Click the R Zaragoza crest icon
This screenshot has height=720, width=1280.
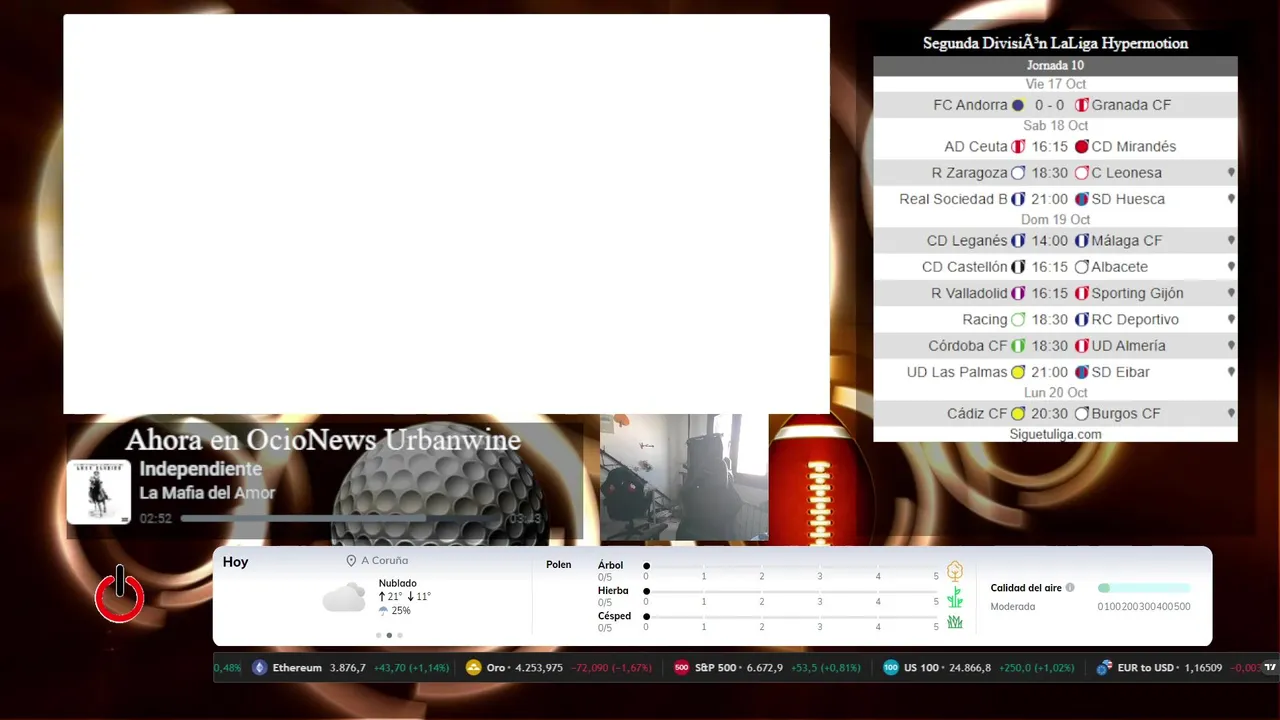pyautogui.click(x=1018, y=173)
